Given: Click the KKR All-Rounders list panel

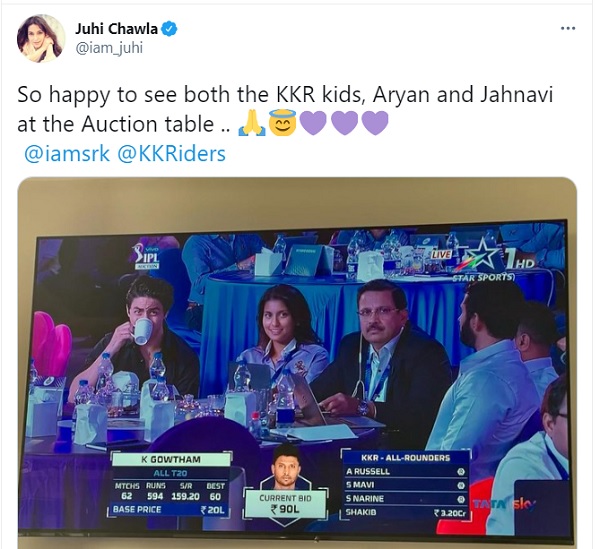Looking at the screenshot, I should pyautogui.click(x=406, y=484).
